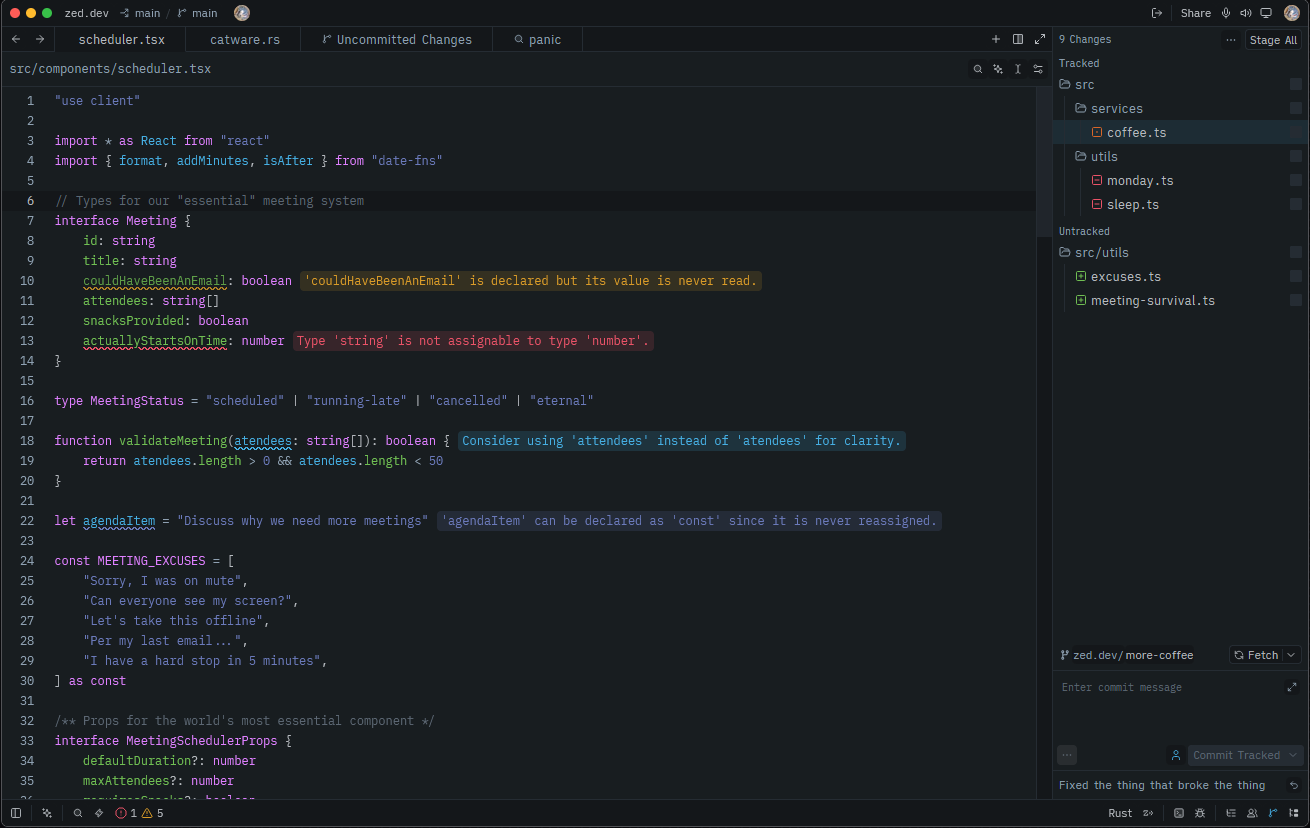The width and height of the screenshot is (1310, 828).
Task: Zoom the editor pane with expand arrows
Action: coord(1040,39)
